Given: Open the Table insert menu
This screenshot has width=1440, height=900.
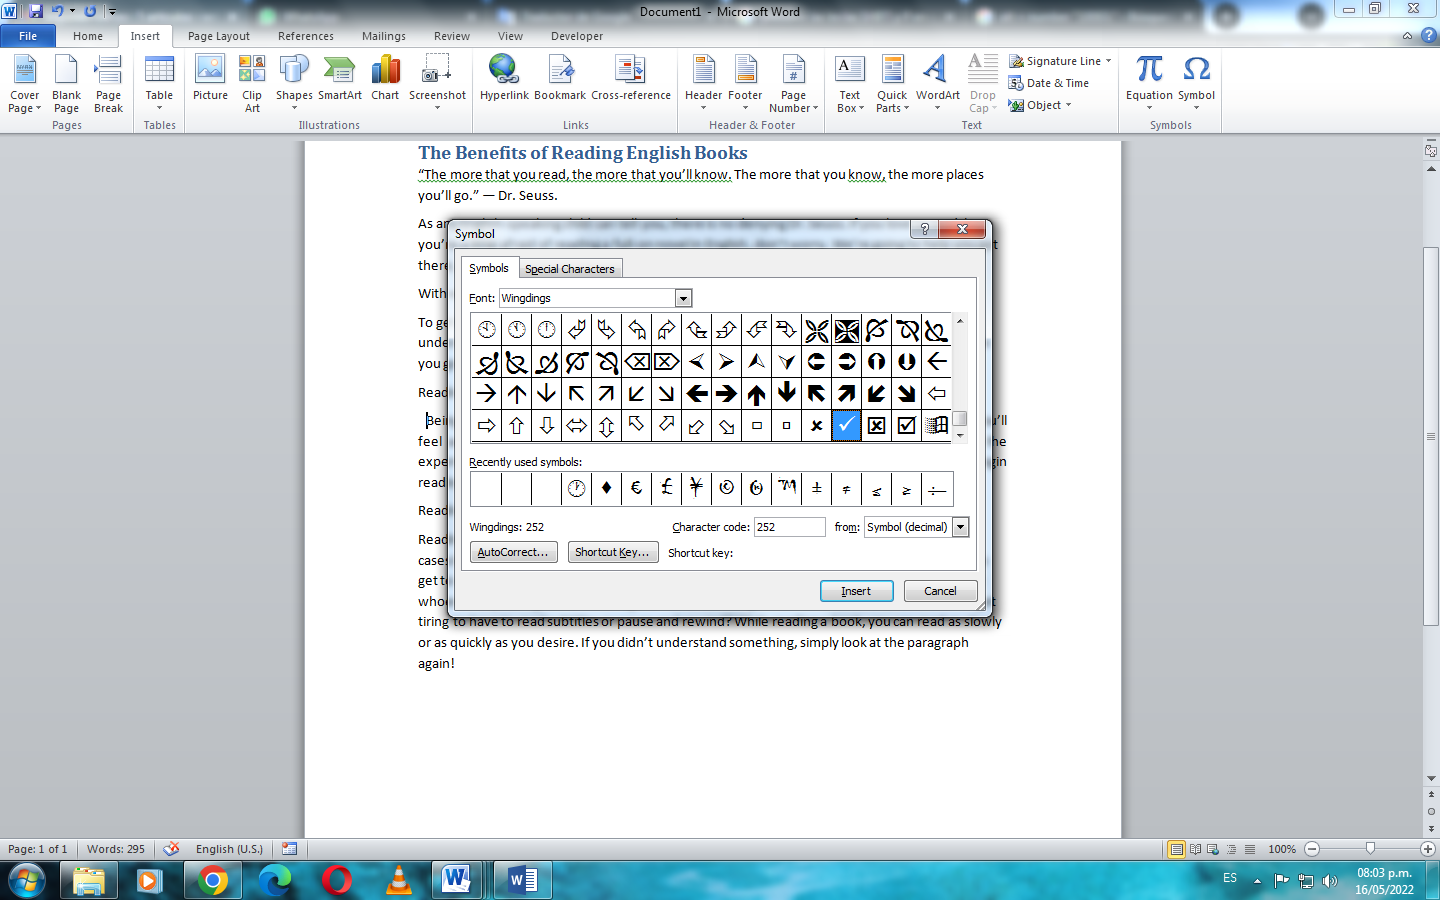Looking at the screenshot, I should tap(160, 84).
